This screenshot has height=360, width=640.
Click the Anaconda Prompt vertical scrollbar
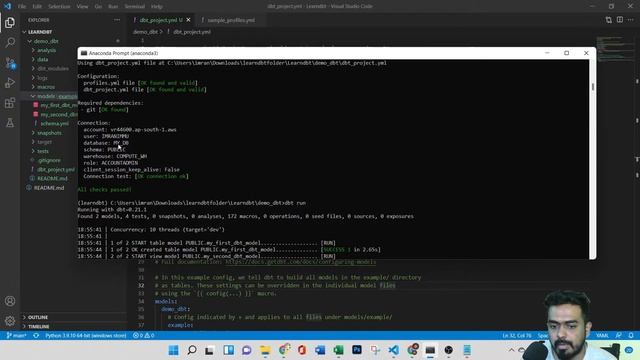592,159
